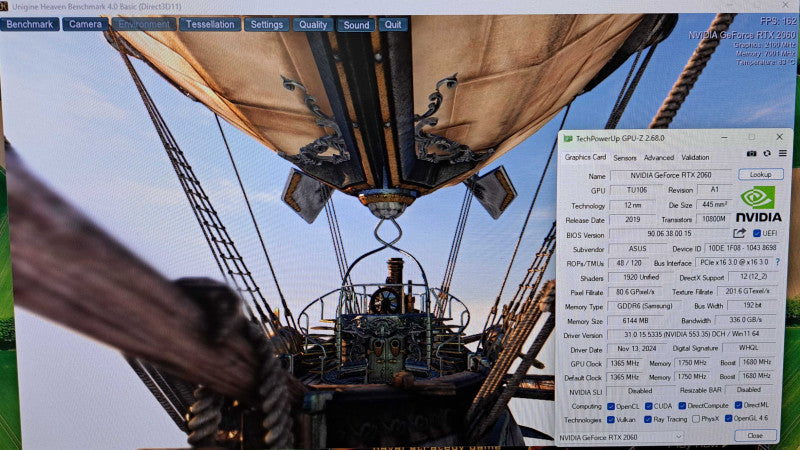
Task: Click the Memory Size 6144 MB value
Action: [636, 321]
